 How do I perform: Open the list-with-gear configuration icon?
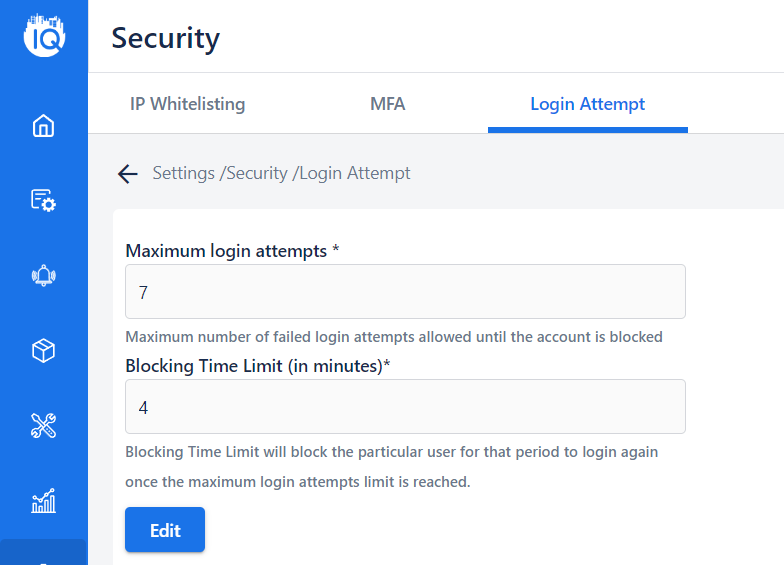[44, 200]
